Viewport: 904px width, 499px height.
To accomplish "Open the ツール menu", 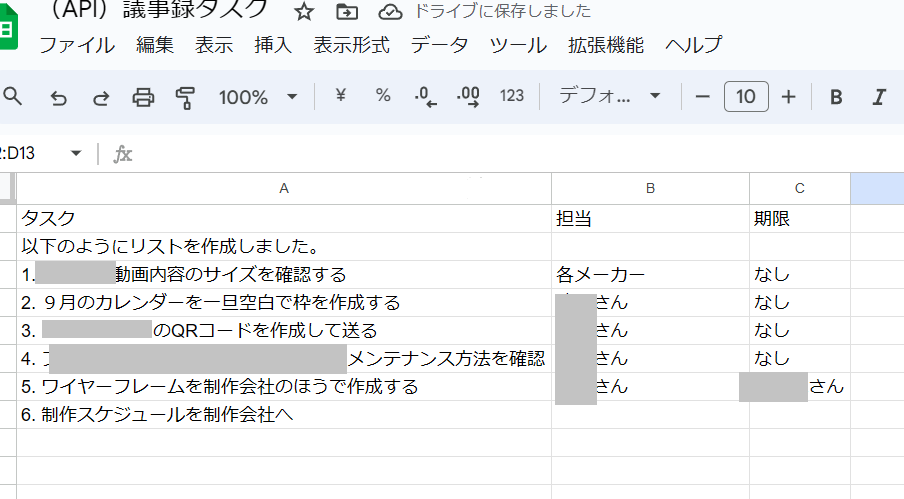I will coord(518,45).
